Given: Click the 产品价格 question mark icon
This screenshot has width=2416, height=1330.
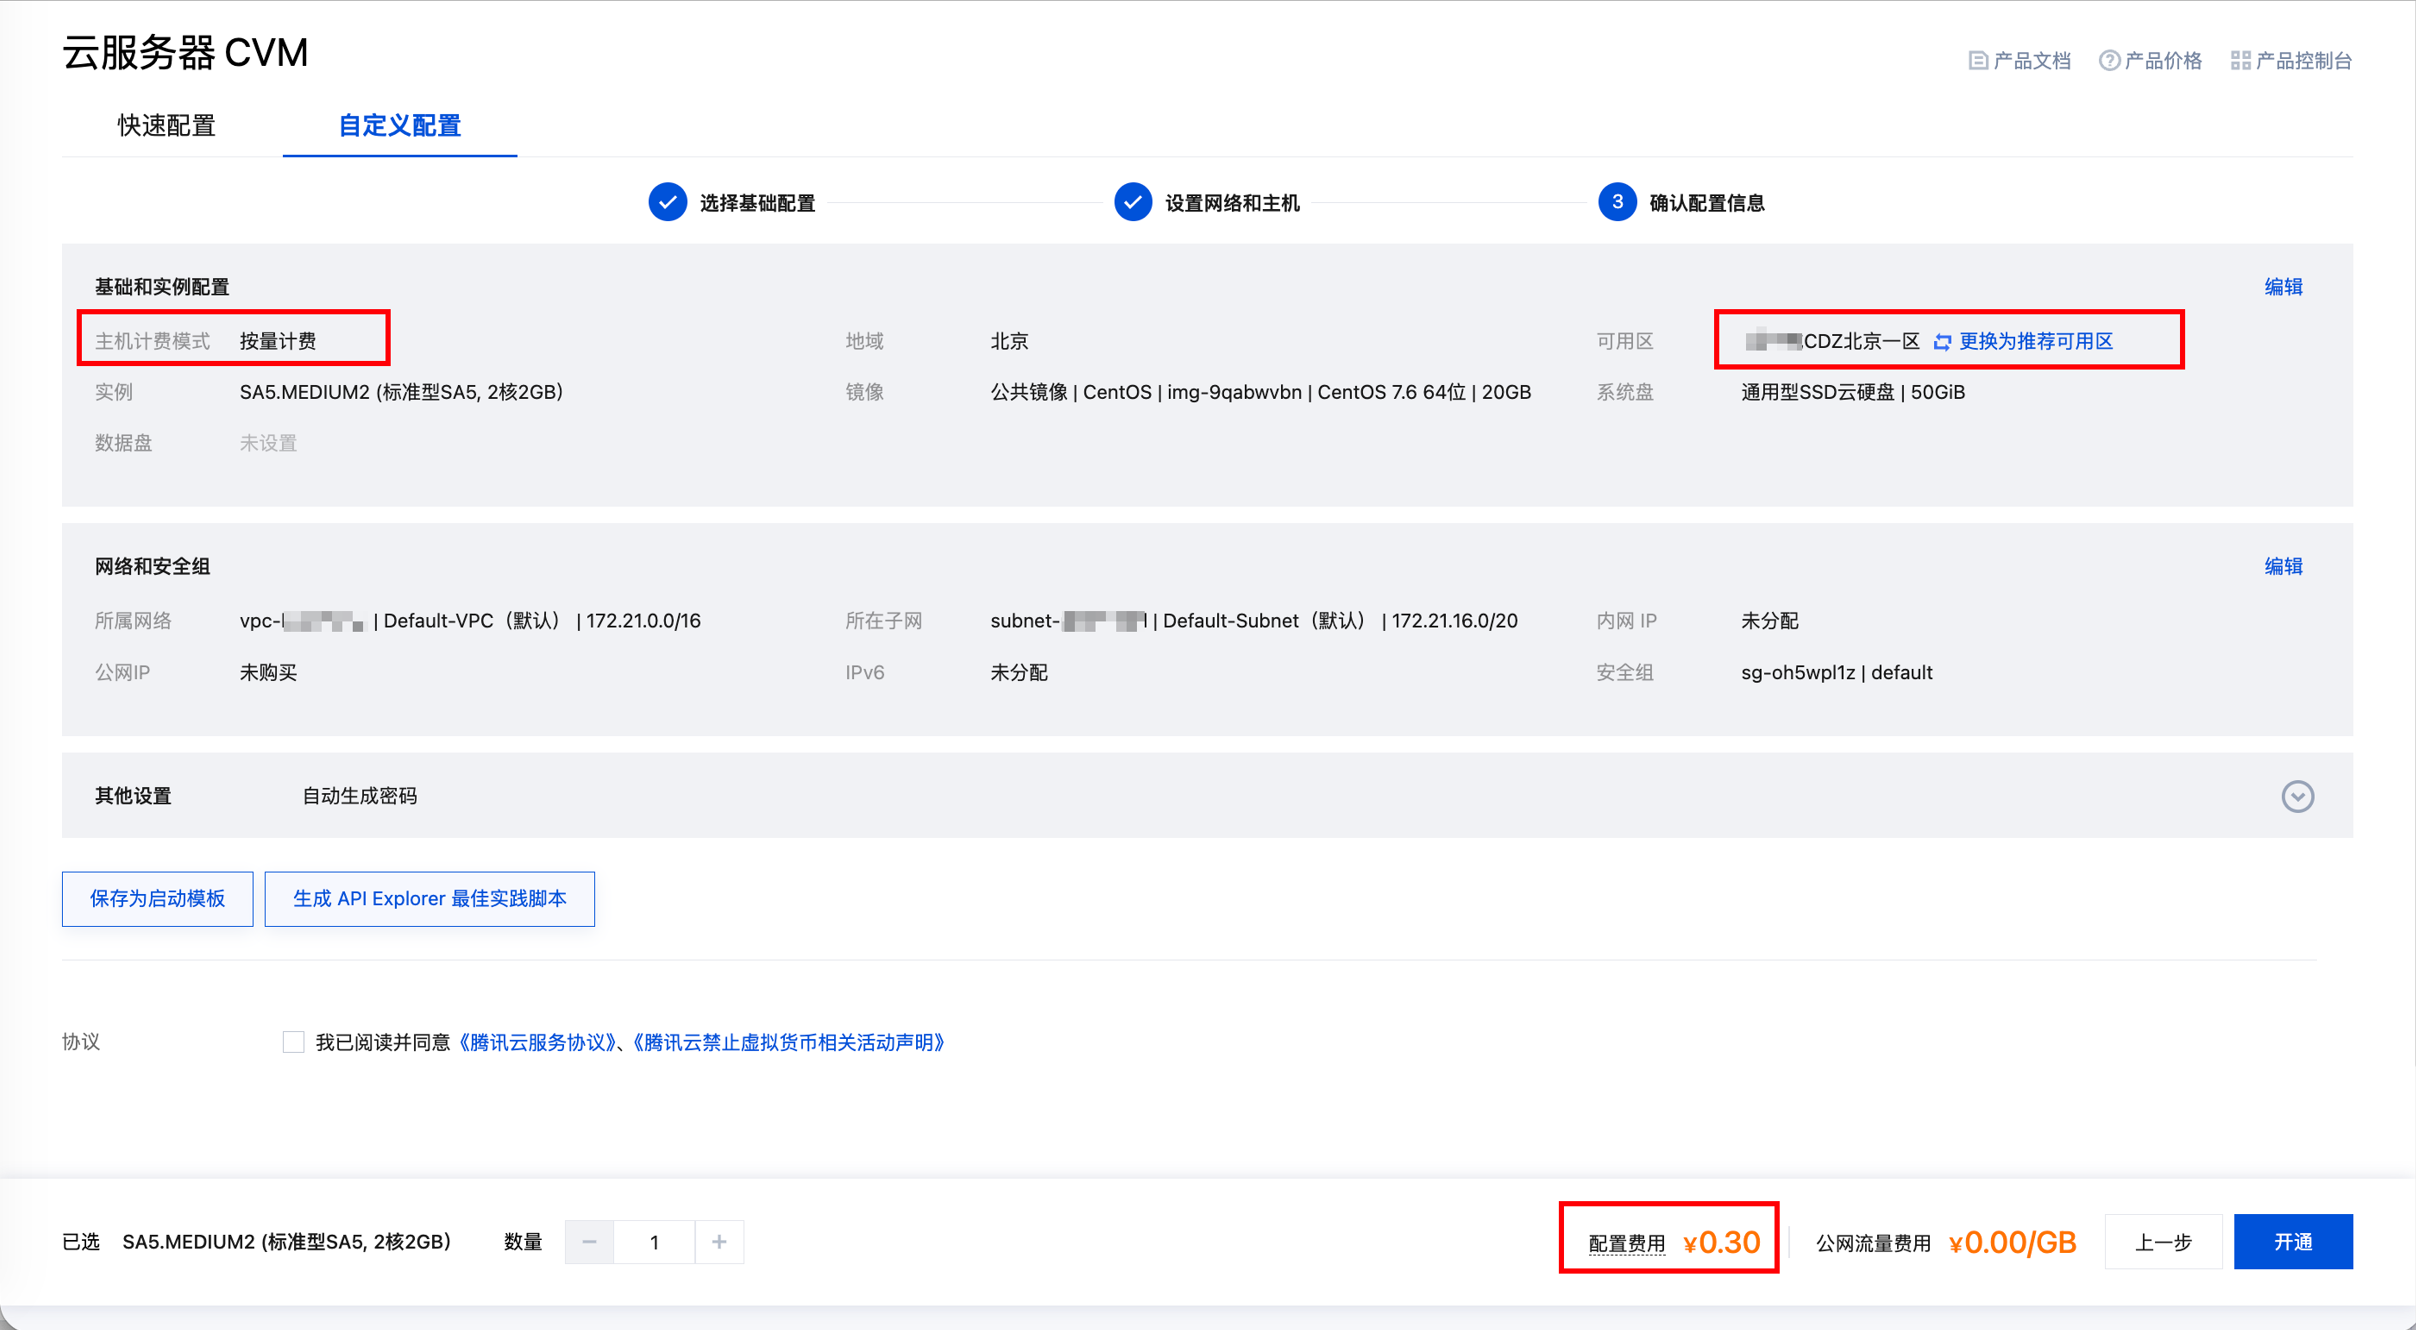Looking at the screenshot, I should [2109, 61].
